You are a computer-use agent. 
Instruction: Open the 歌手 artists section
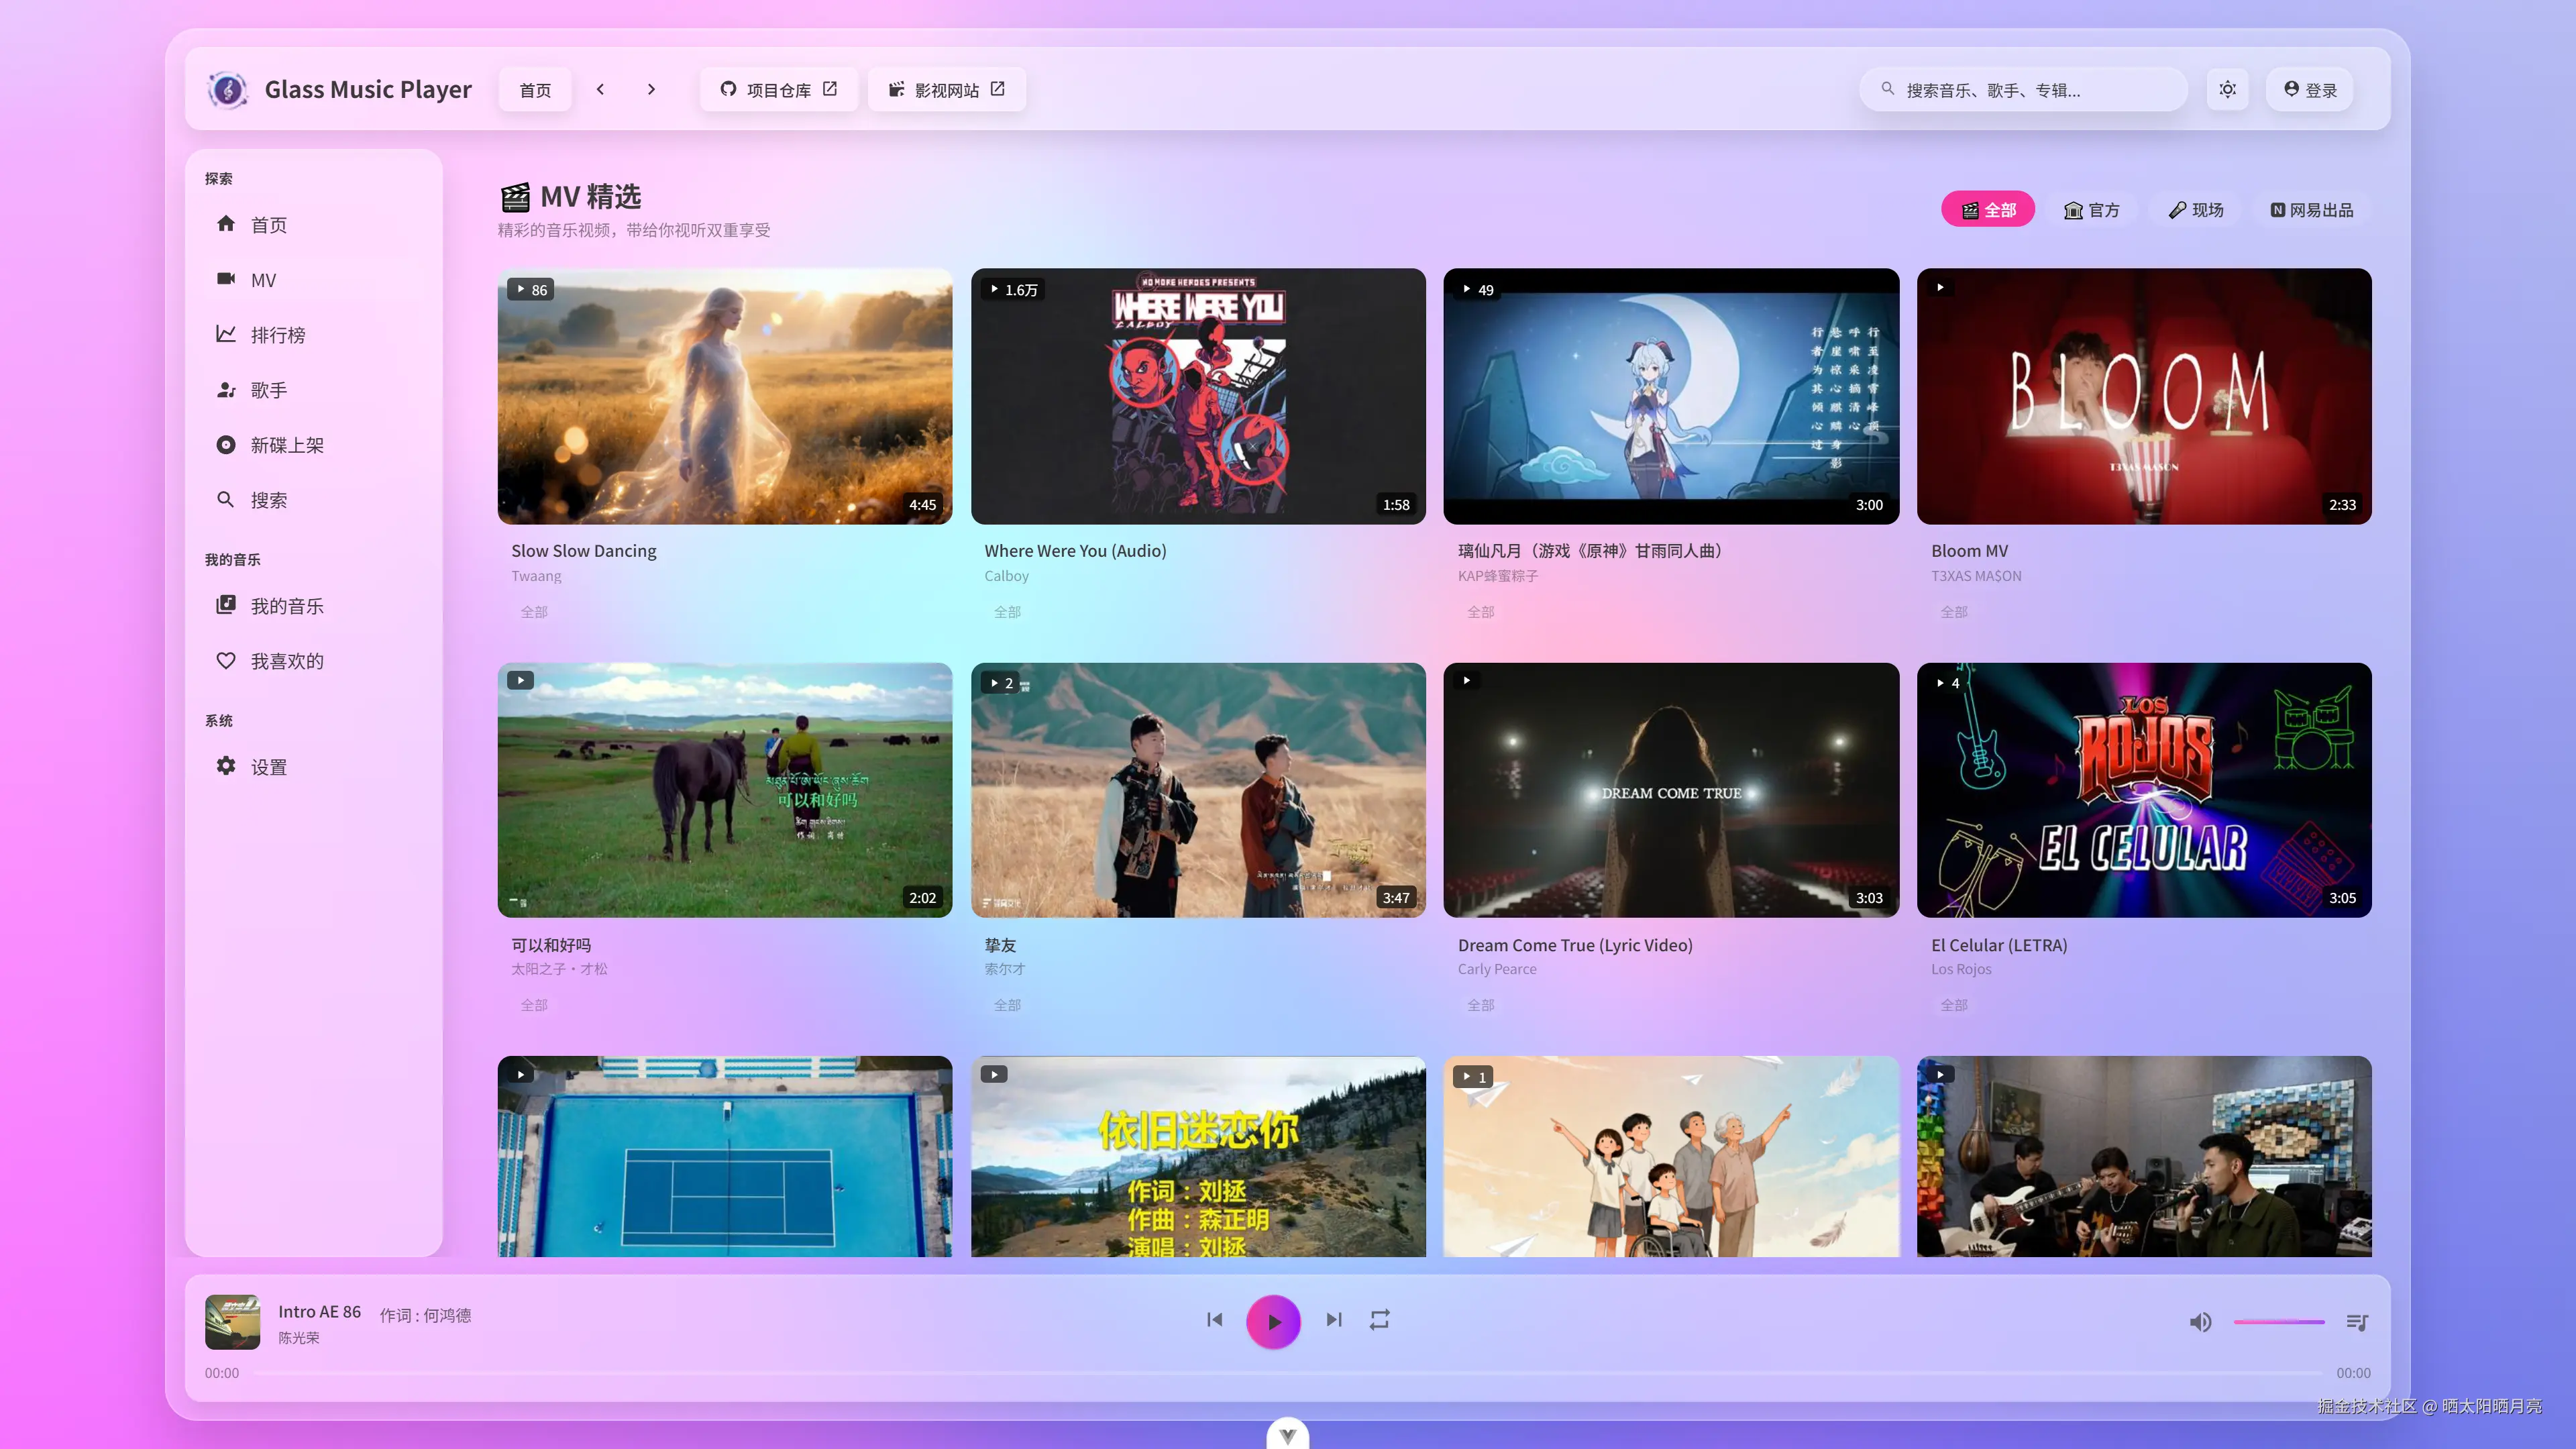click(x=268, y=389)
